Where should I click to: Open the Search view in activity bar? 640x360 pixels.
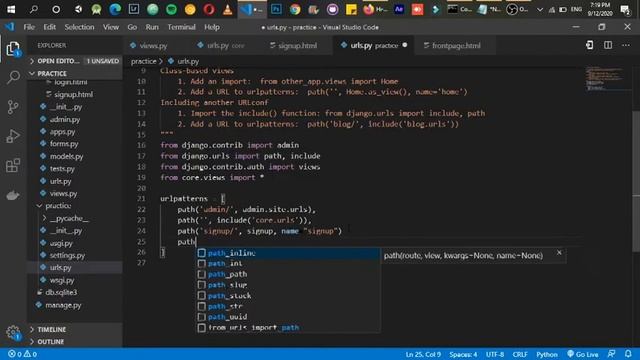[x=13, y=77]
